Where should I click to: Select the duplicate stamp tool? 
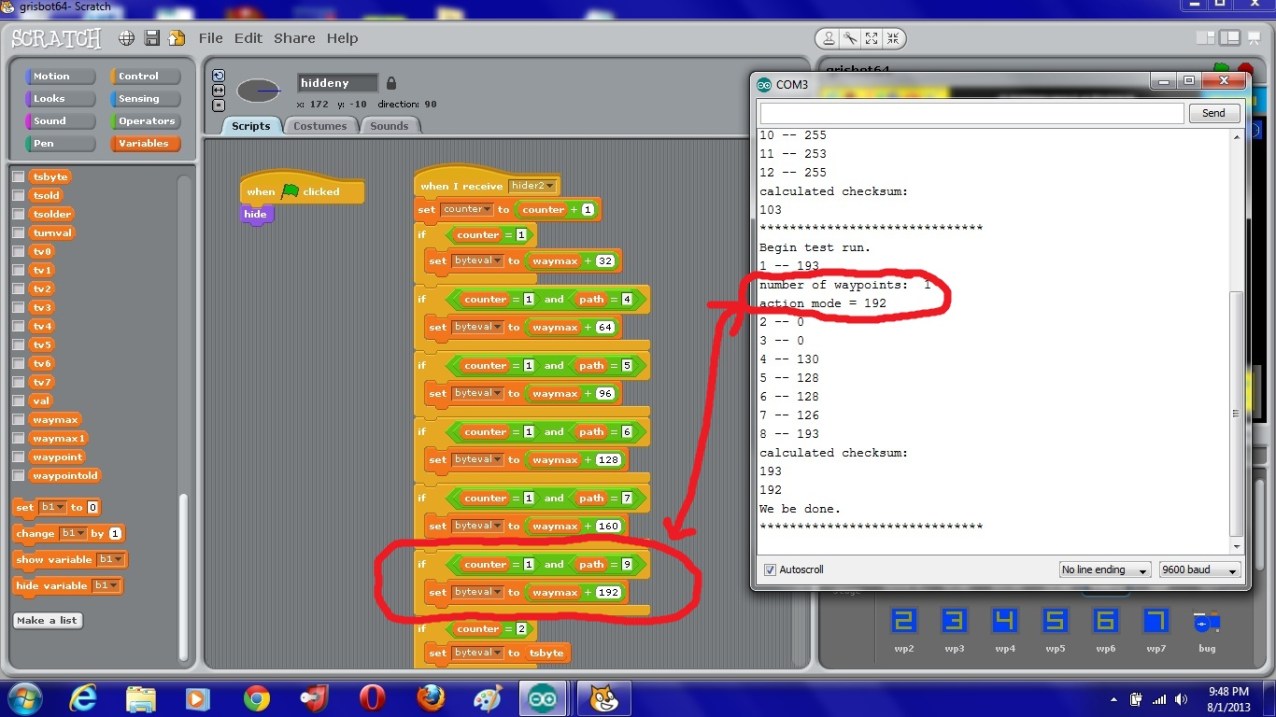(828, 39)
